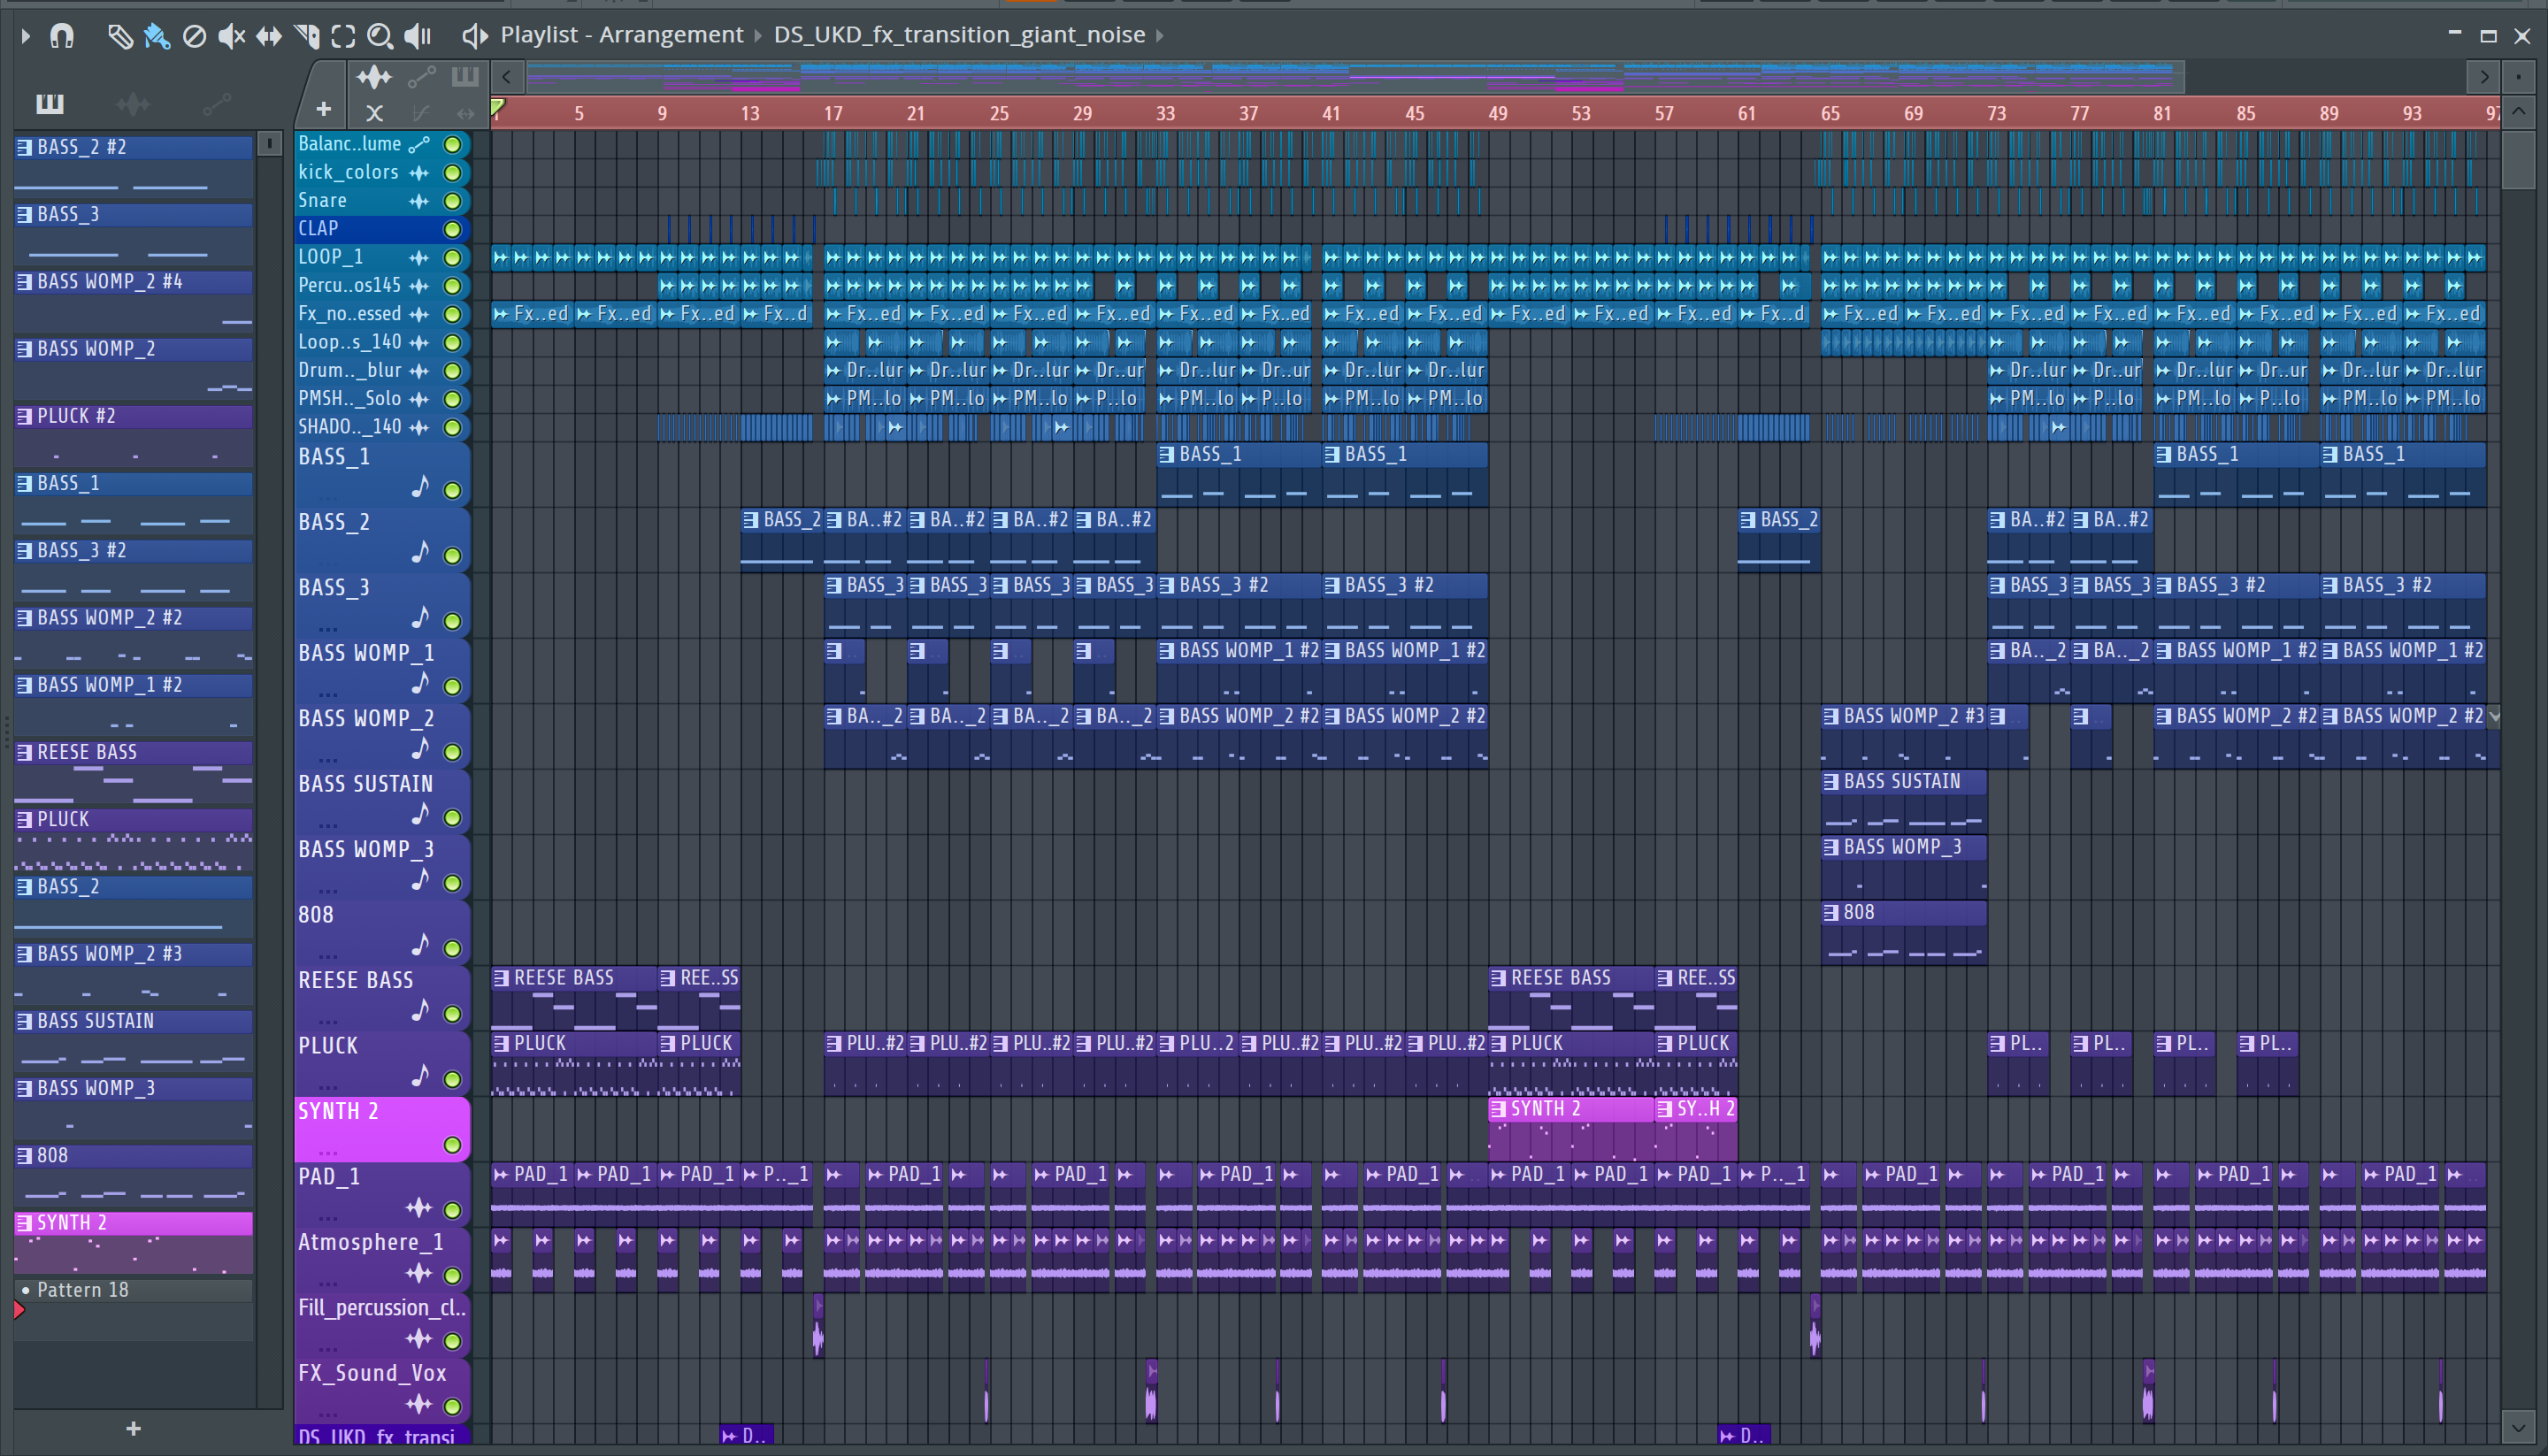Mute the SYNTH 2 track

click(x=452, y=1145)
